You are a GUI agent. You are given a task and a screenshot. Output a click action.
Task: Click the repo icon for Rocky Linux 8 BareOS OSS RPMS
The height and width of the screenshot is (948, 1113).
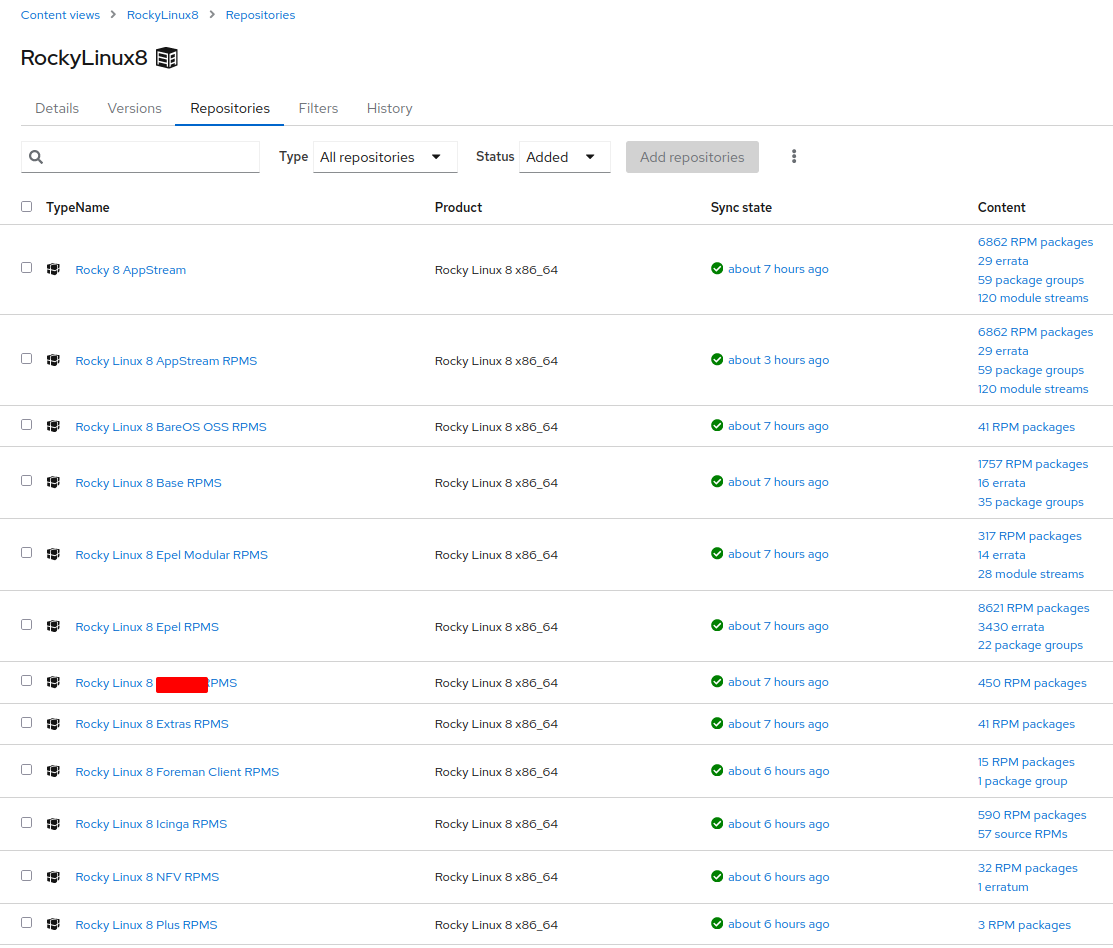pyautogui.click(x=53, y=426)
